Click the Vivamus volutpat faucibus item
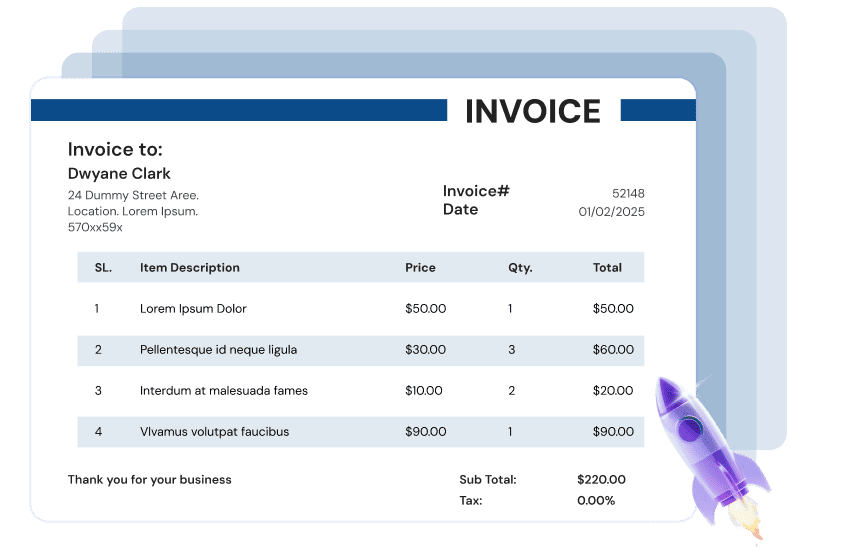This screenshot has width=850, height=550. click(214, 432)
